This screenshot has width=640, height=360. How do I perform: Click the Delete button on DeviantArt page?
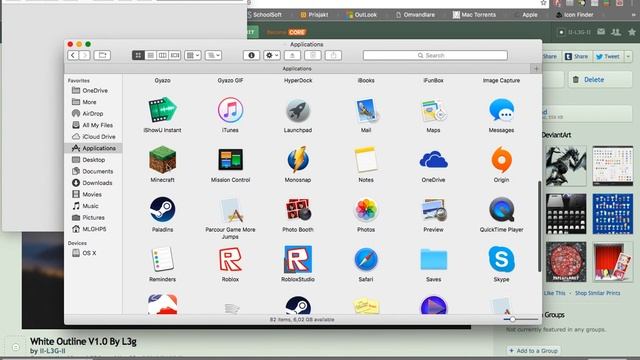point(600,80)
